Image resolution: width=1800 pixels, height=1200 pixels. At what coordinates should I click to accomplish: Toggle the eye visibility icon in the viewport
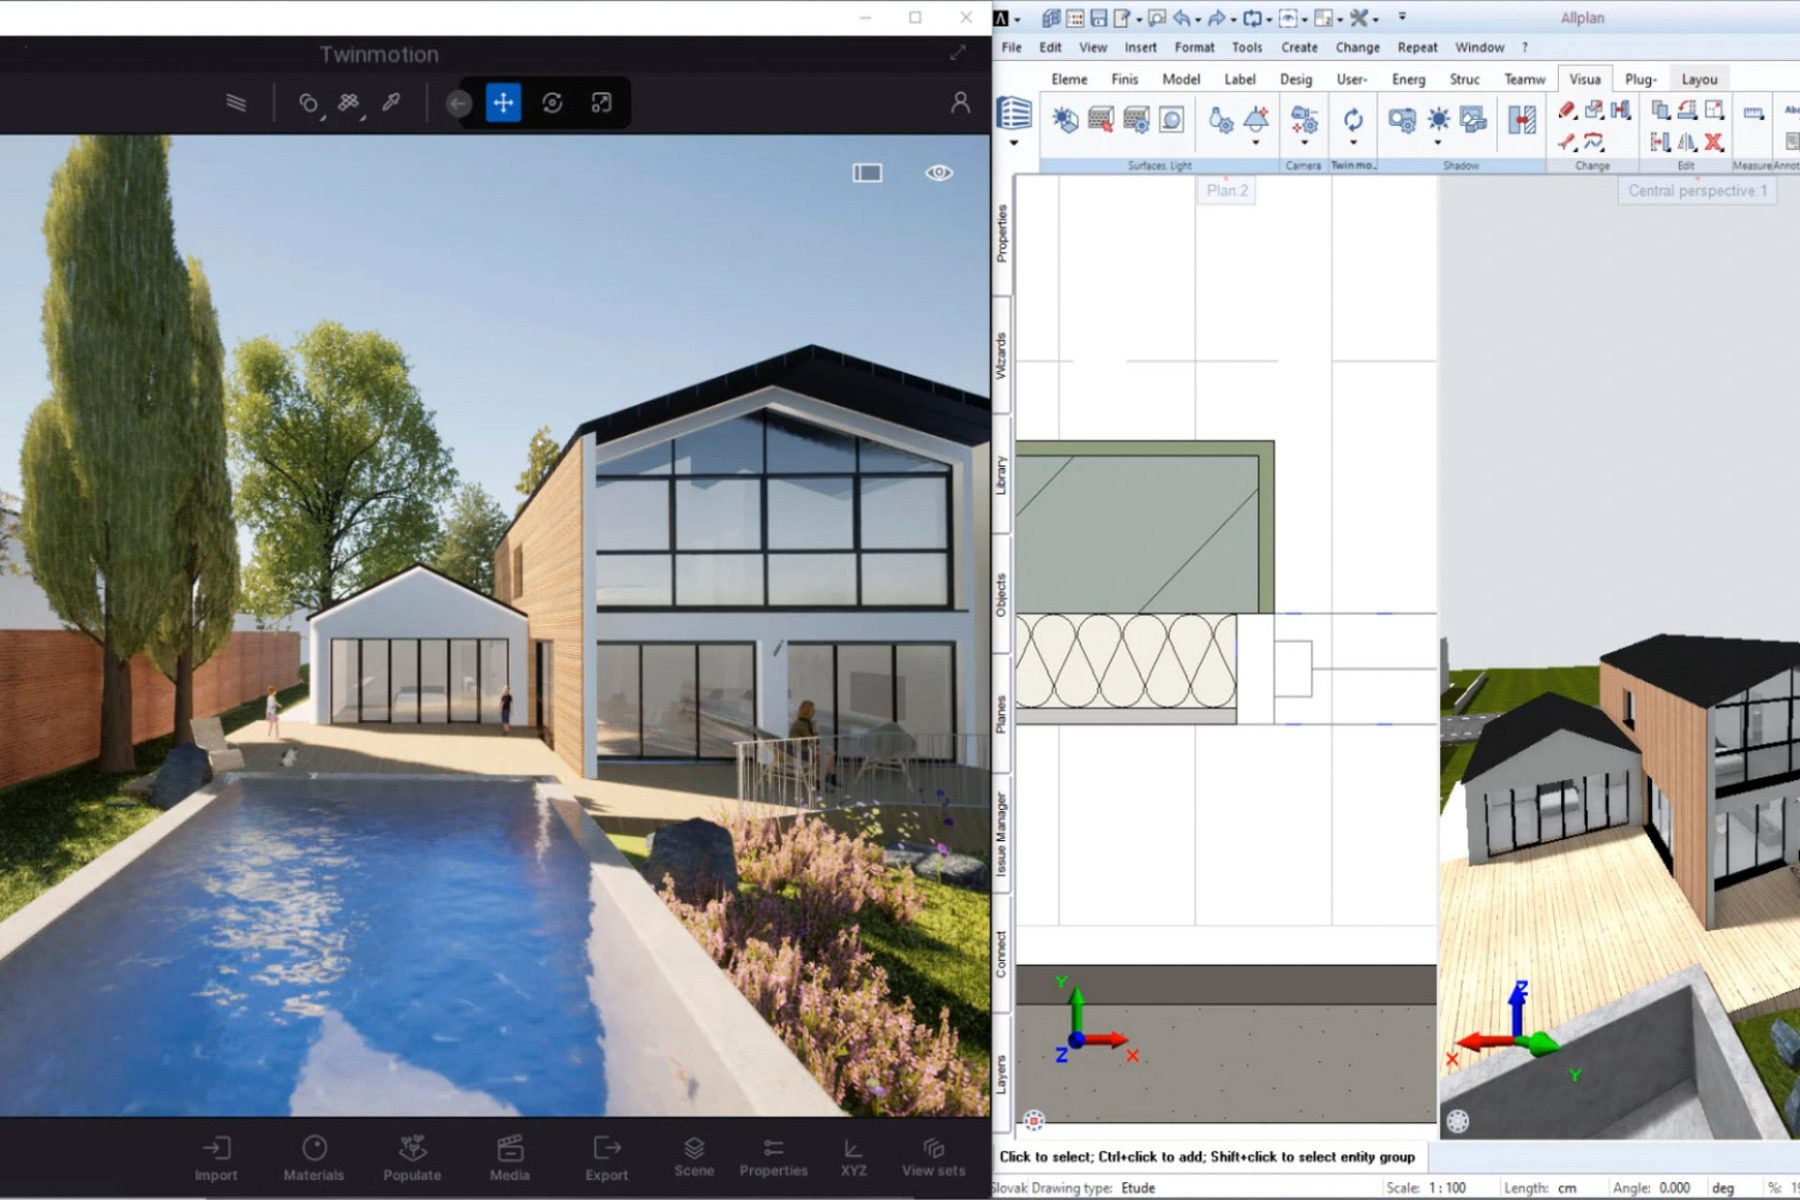coord(937,172)
